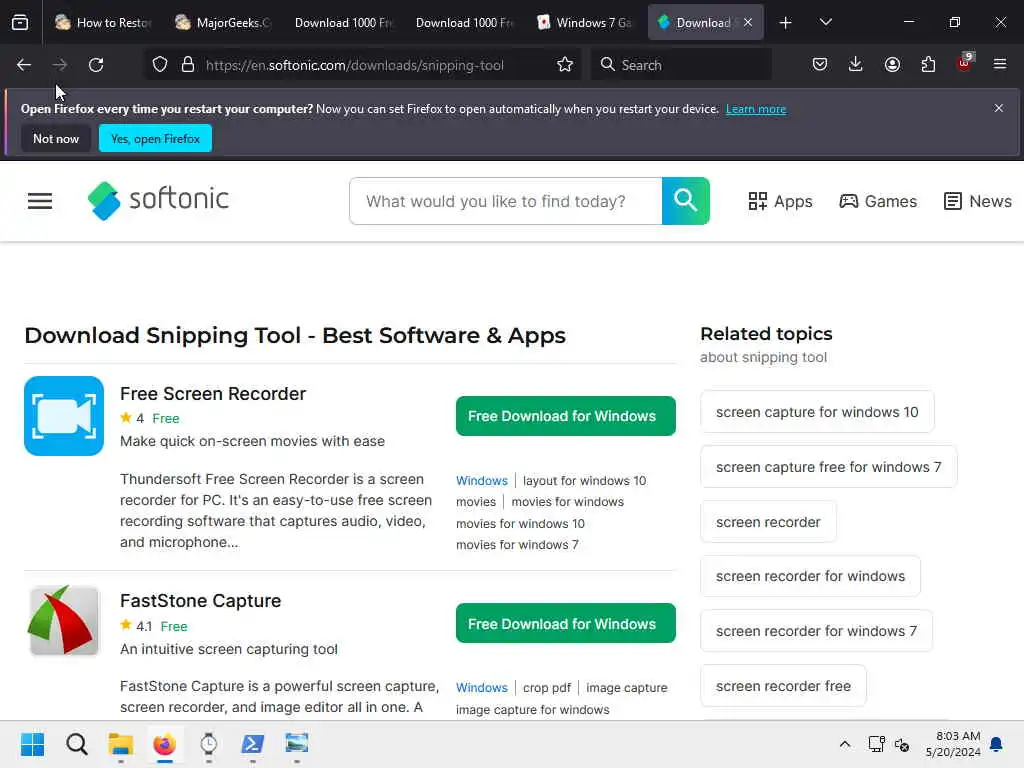
Task: Switch to the MajorGeeks tab
Action: click(223, 23)
